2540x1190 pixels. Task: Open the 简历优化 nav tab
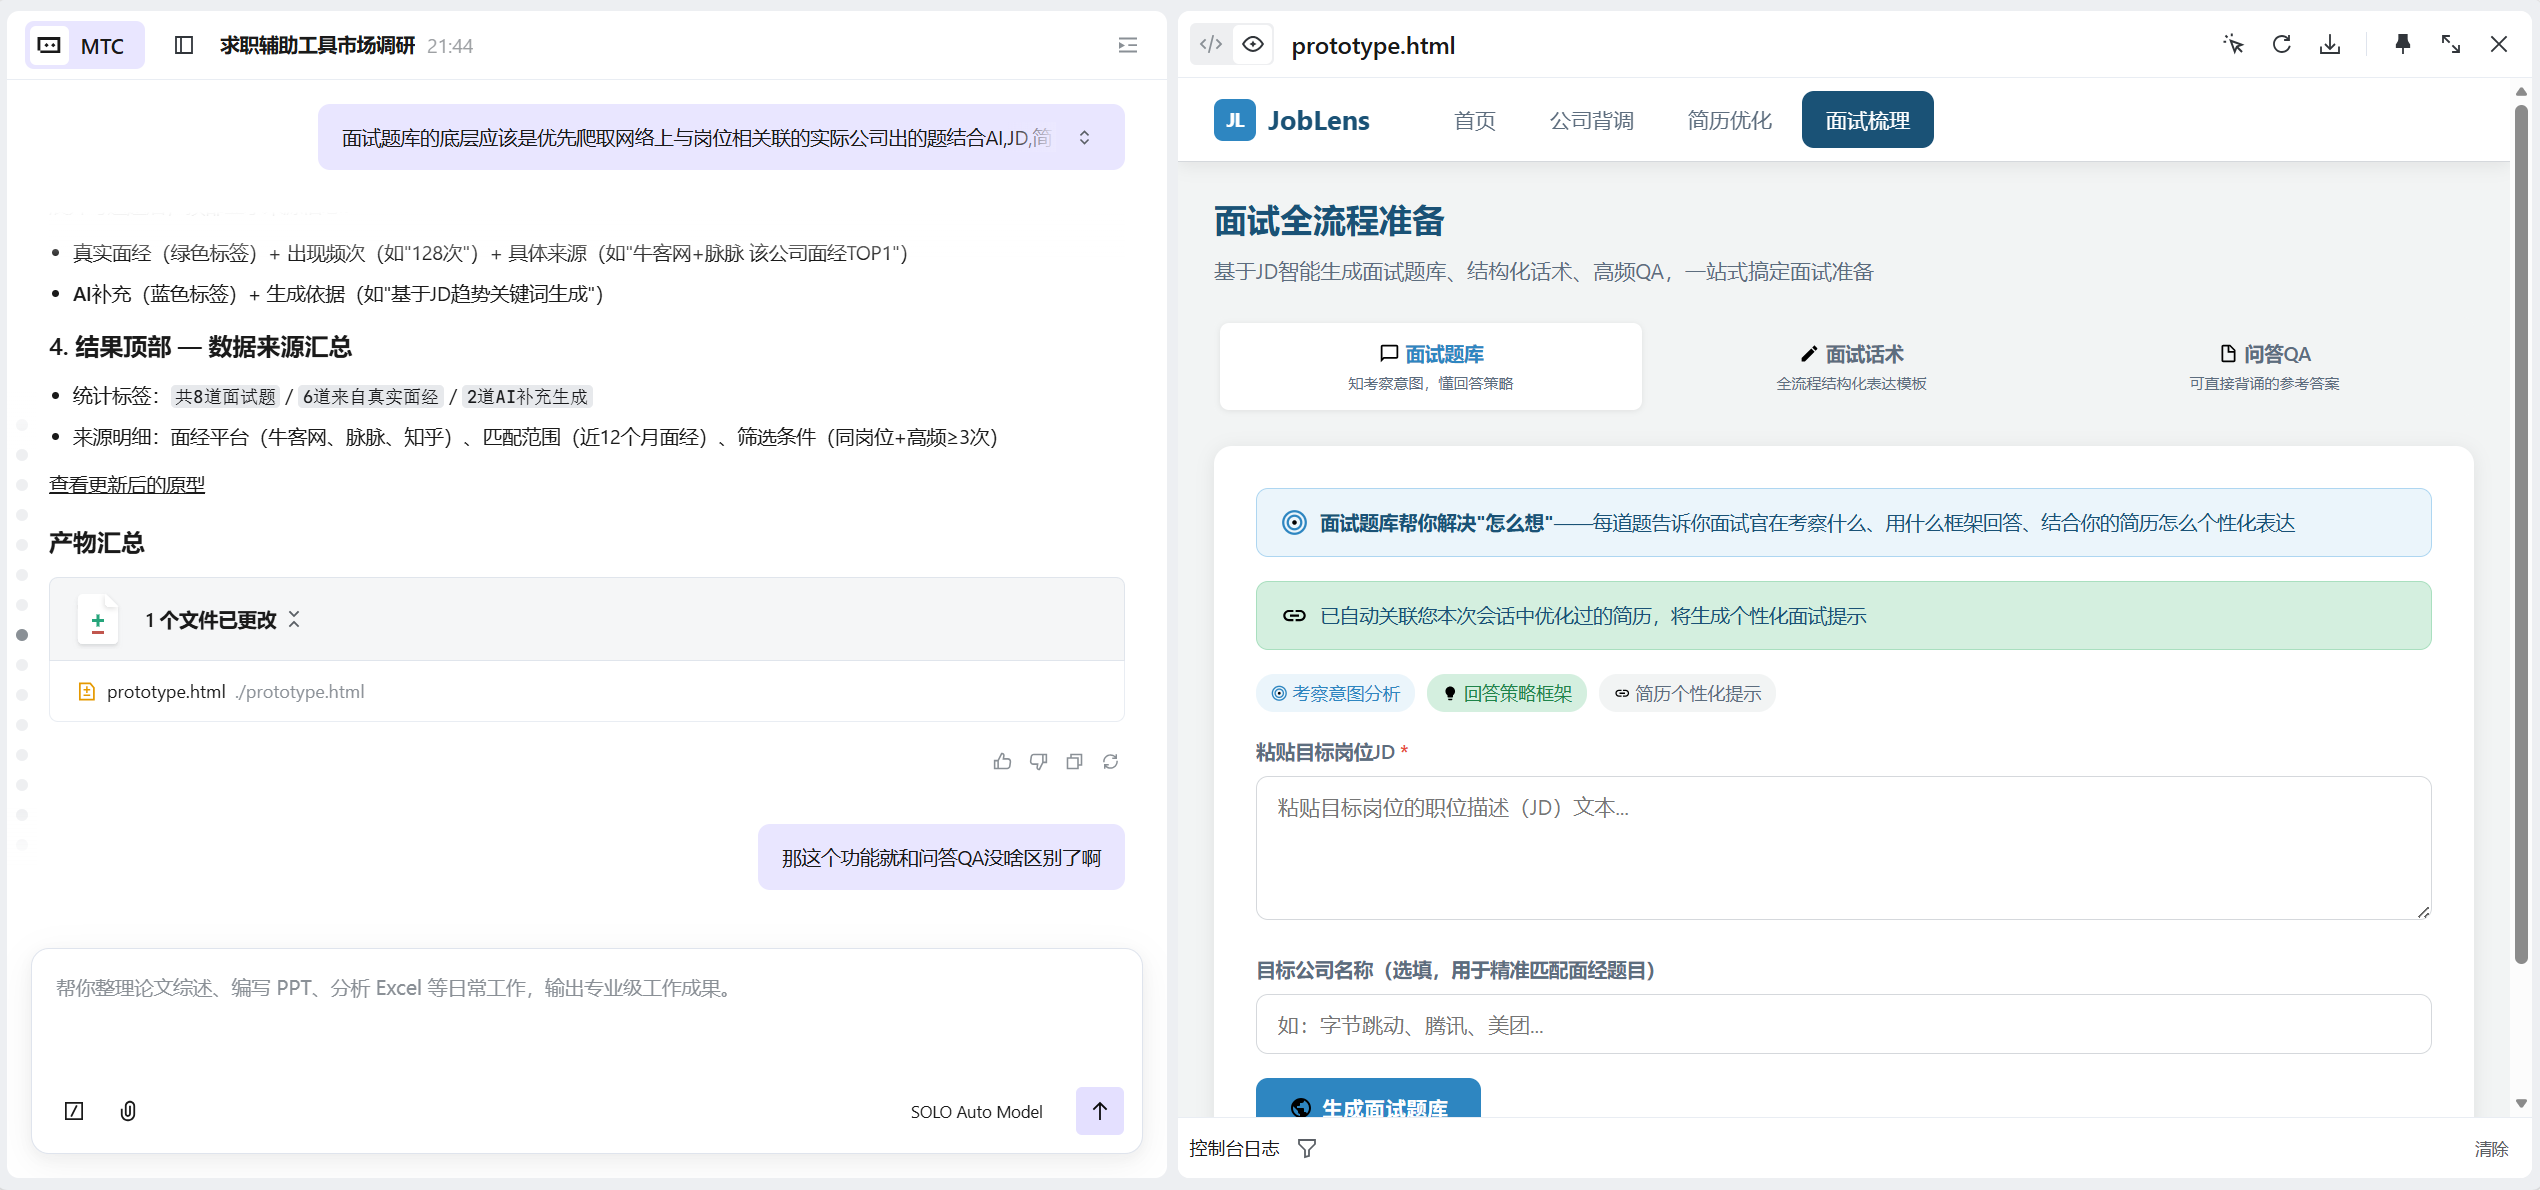(1729, 121)
